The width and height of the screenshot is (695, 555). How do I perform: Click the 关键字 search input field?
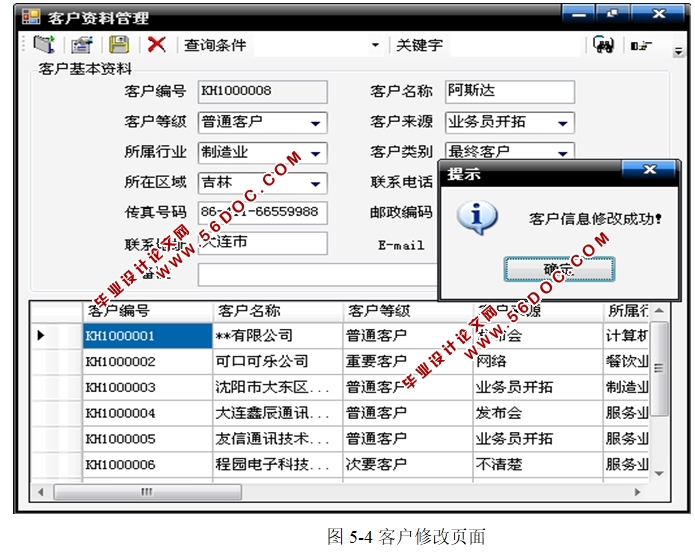[x=510, y=45]
